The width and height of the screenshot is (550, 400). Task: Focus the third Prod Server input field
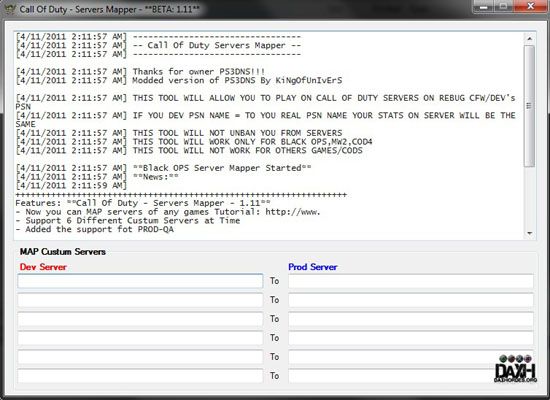[x=411, y=319]
